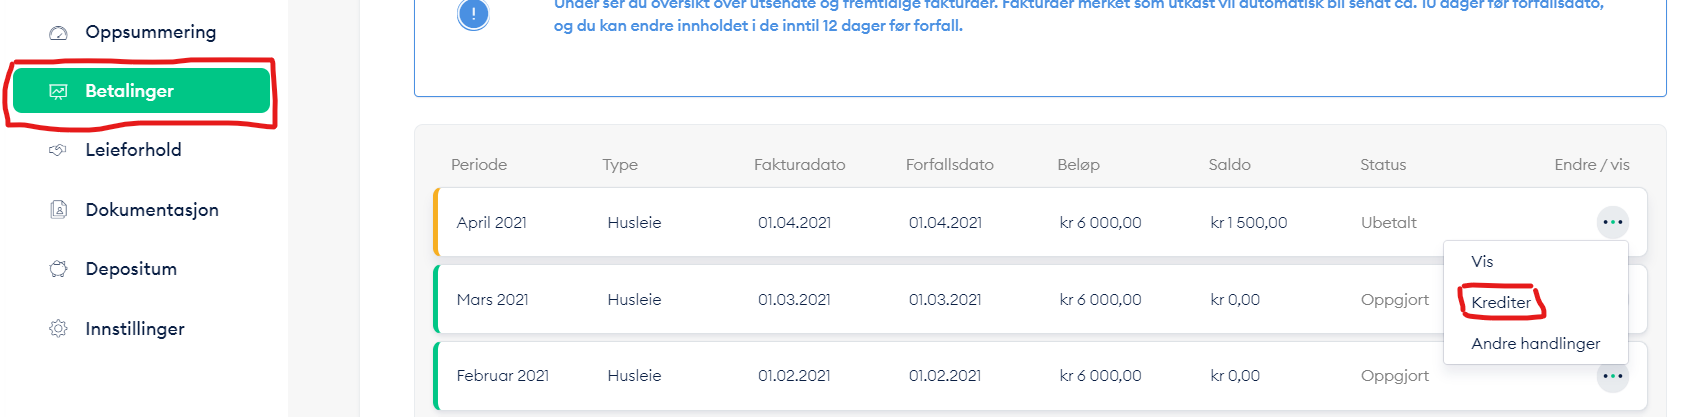
Task: Navigate to Depositum section
Action: [131, 269]
